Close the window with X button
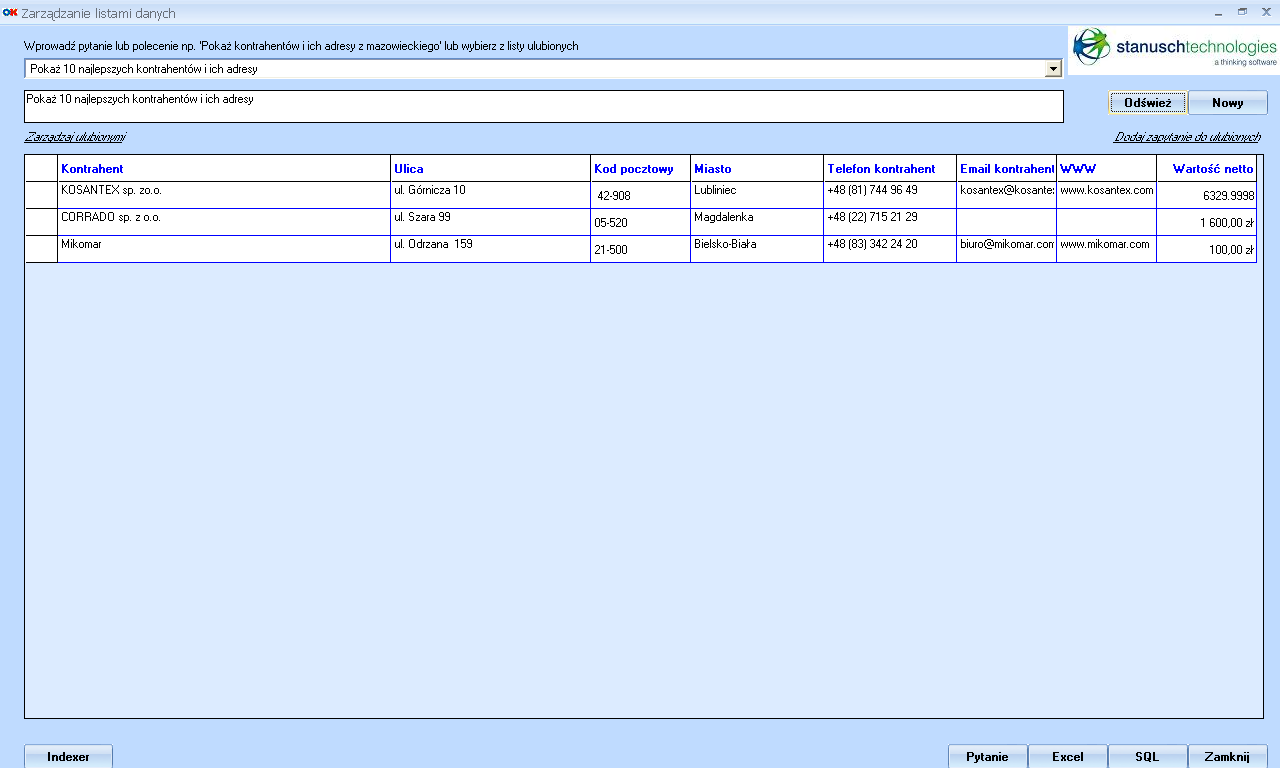The height and width of the screenshot is (768, 1280). click(x=1266, y=12)
